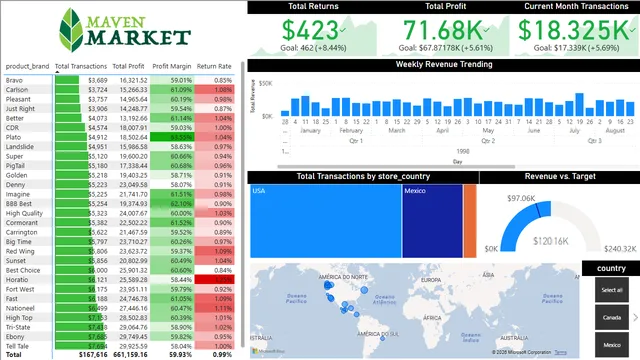The width and height of the screenshot is (640, 360).
Task: Sort by Total Transactions column header
Action: coord(81,66)
